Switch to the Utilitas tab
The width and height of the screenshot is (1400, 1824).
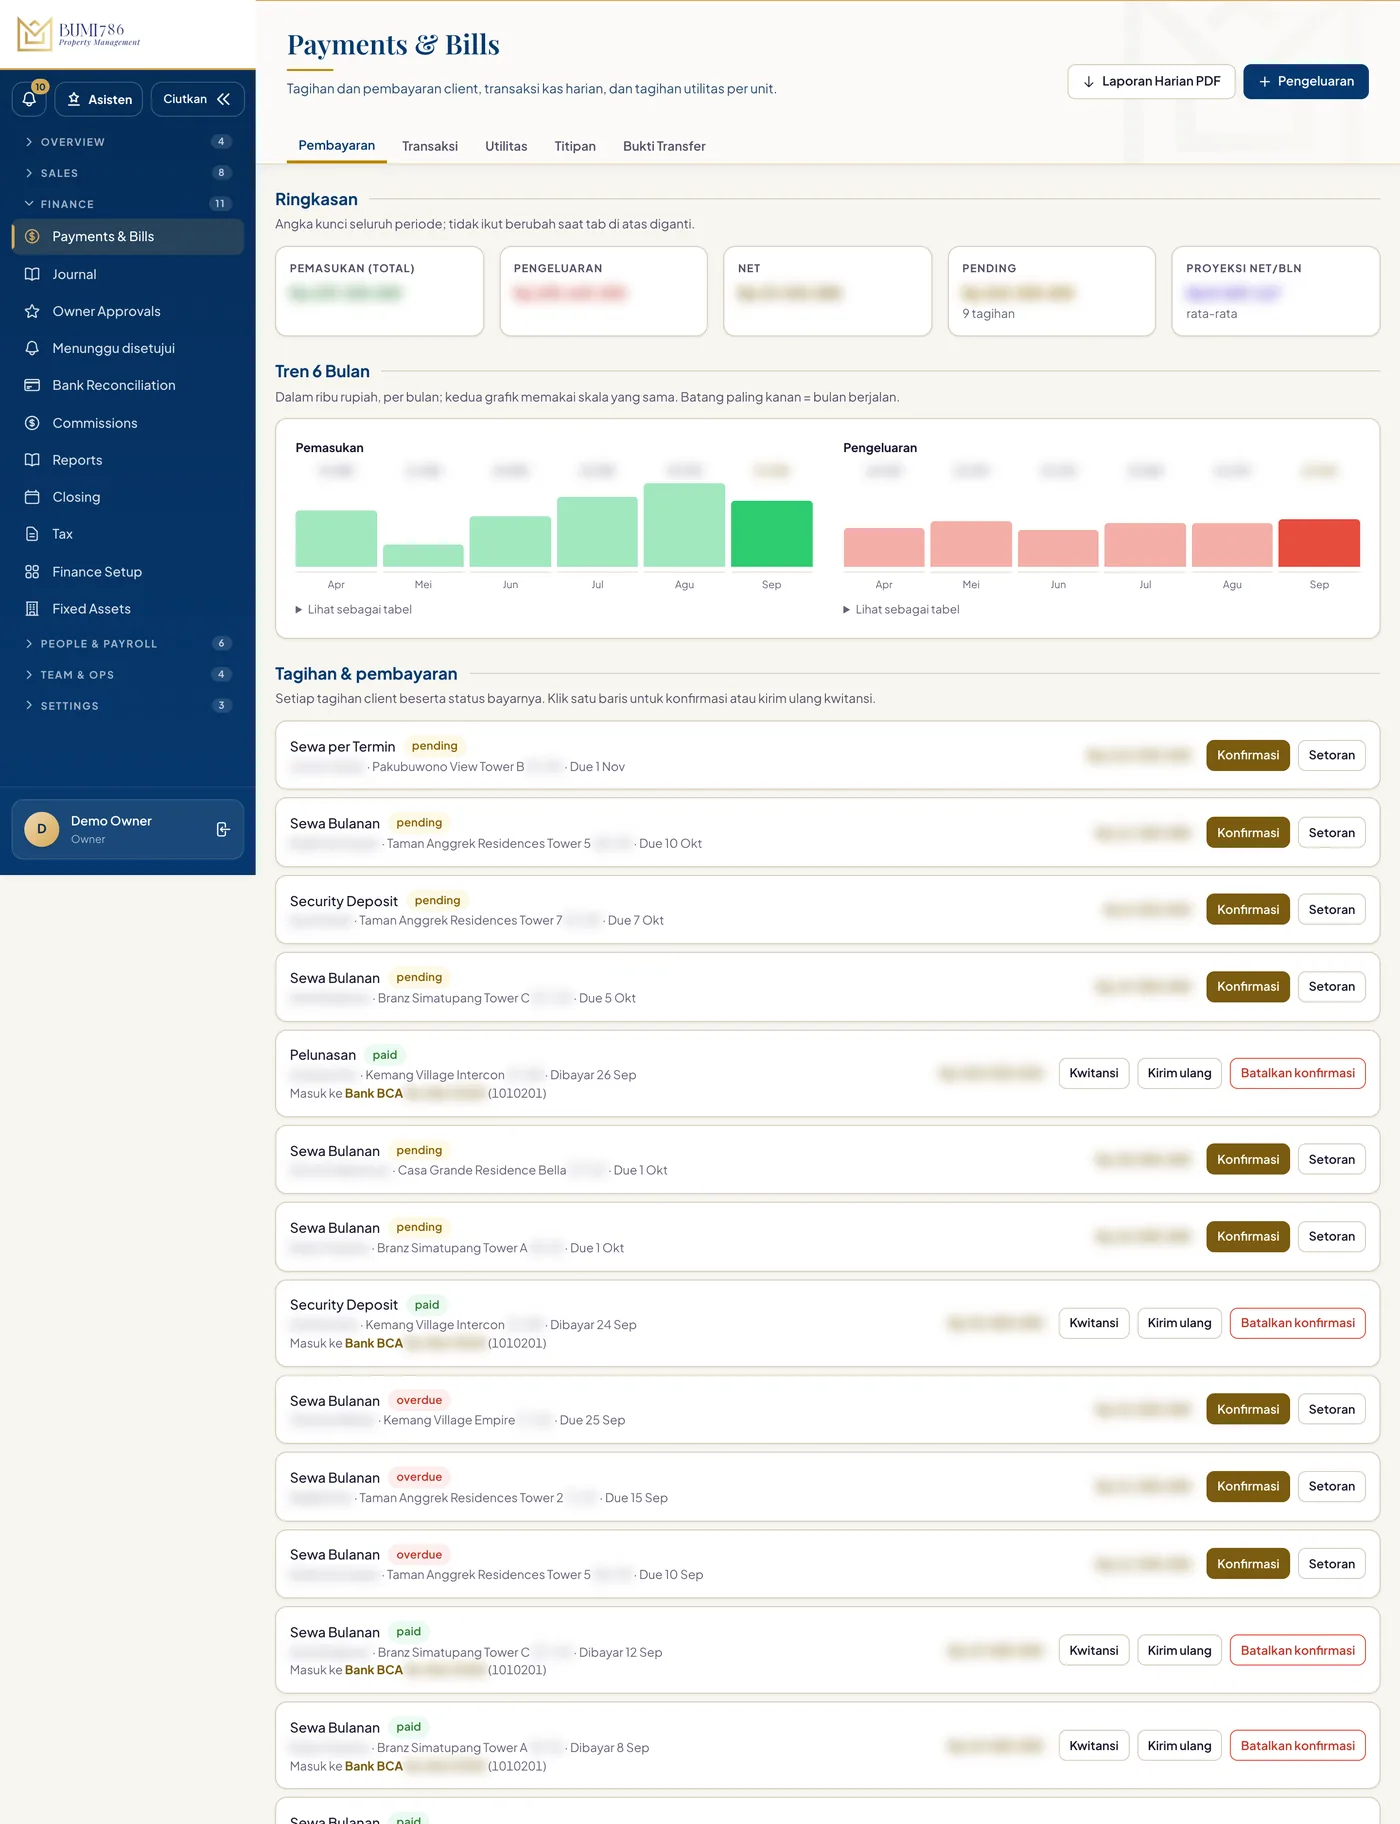pos(506,146)
